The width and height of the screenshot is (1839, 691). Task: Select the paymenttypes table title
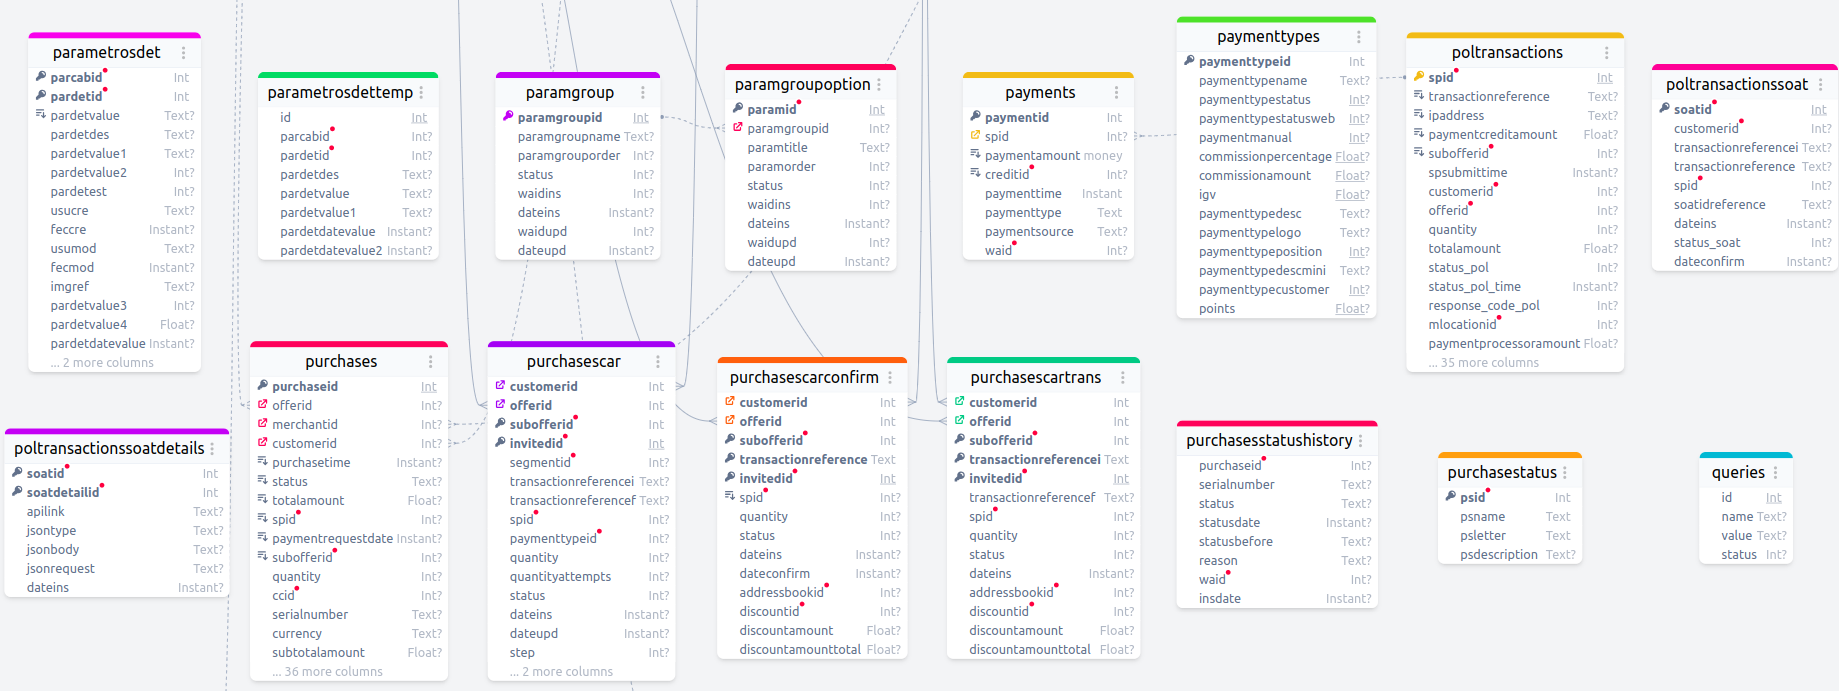pyautogui.click(x=1267, y=37)
